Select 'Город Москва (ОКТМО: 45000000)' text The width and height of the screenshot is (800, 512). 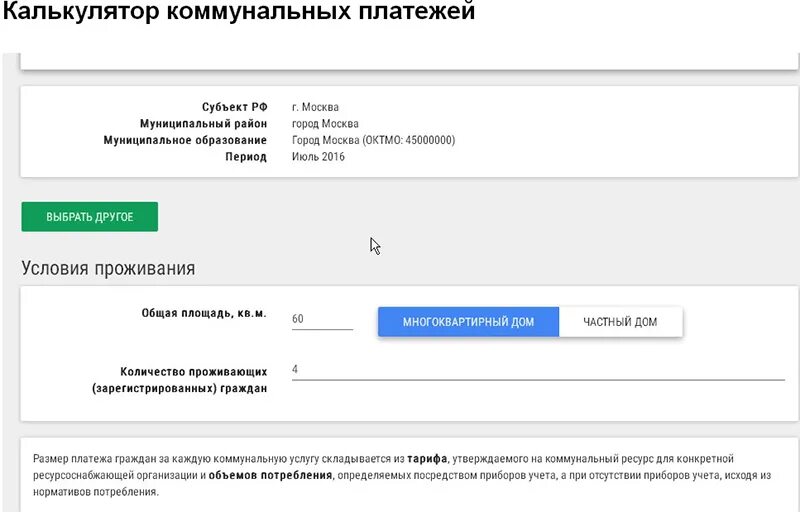tap(373, 140)
